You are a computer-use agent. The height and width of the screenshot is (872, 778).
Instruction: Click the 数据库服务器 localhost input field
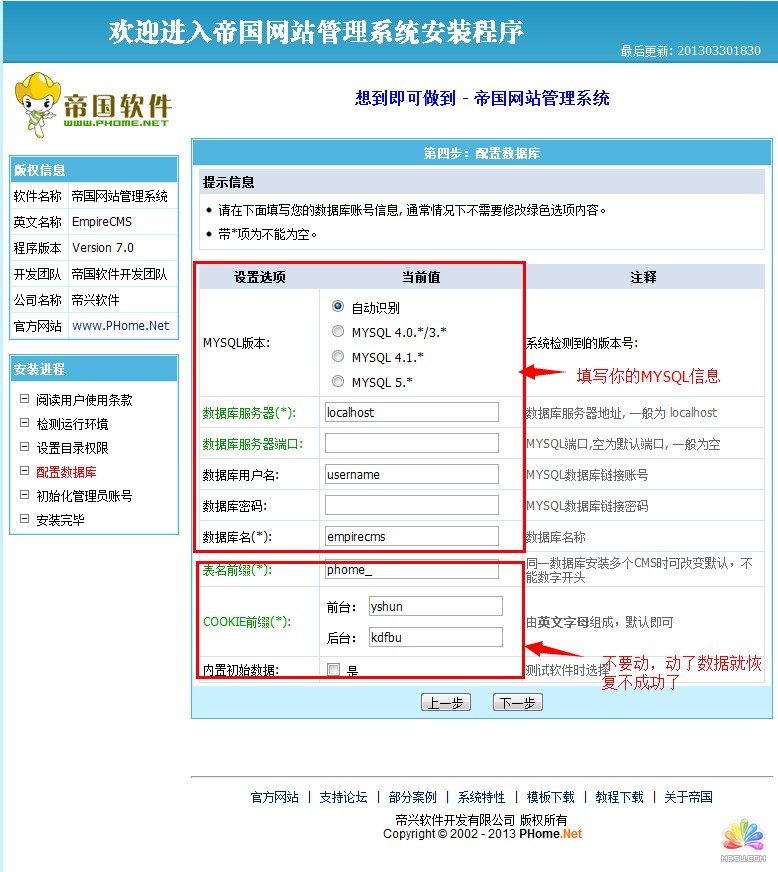(411, 412)
